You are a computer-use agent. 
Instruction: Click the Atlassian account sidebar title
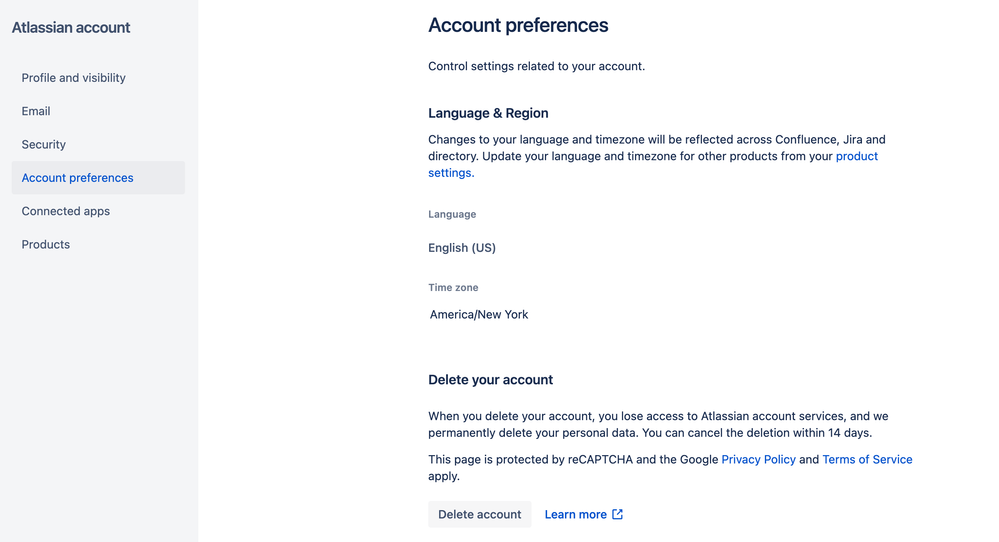pyautogui.click(x=71, y=27)
